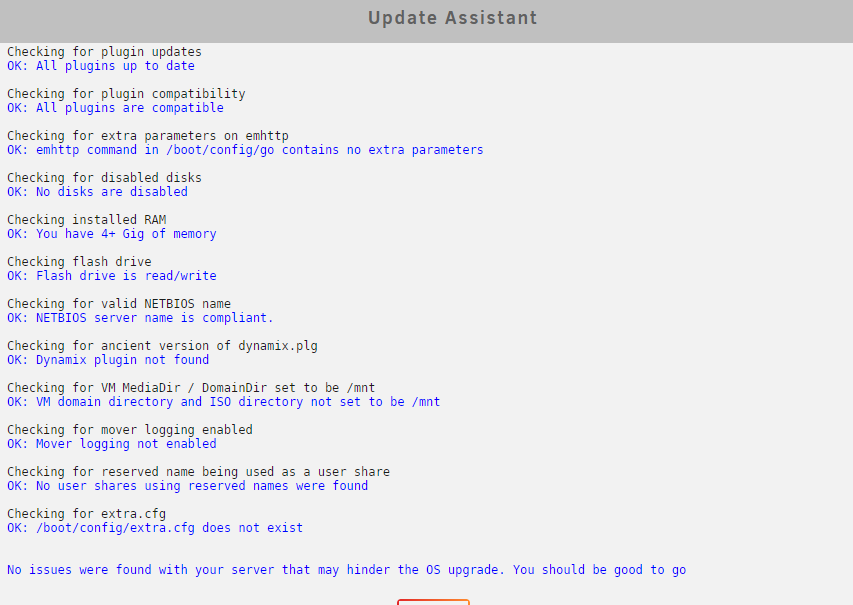
Task: Click 'Checking for ancient version of dynamix.plg'
Action: (x=162, y=345)
